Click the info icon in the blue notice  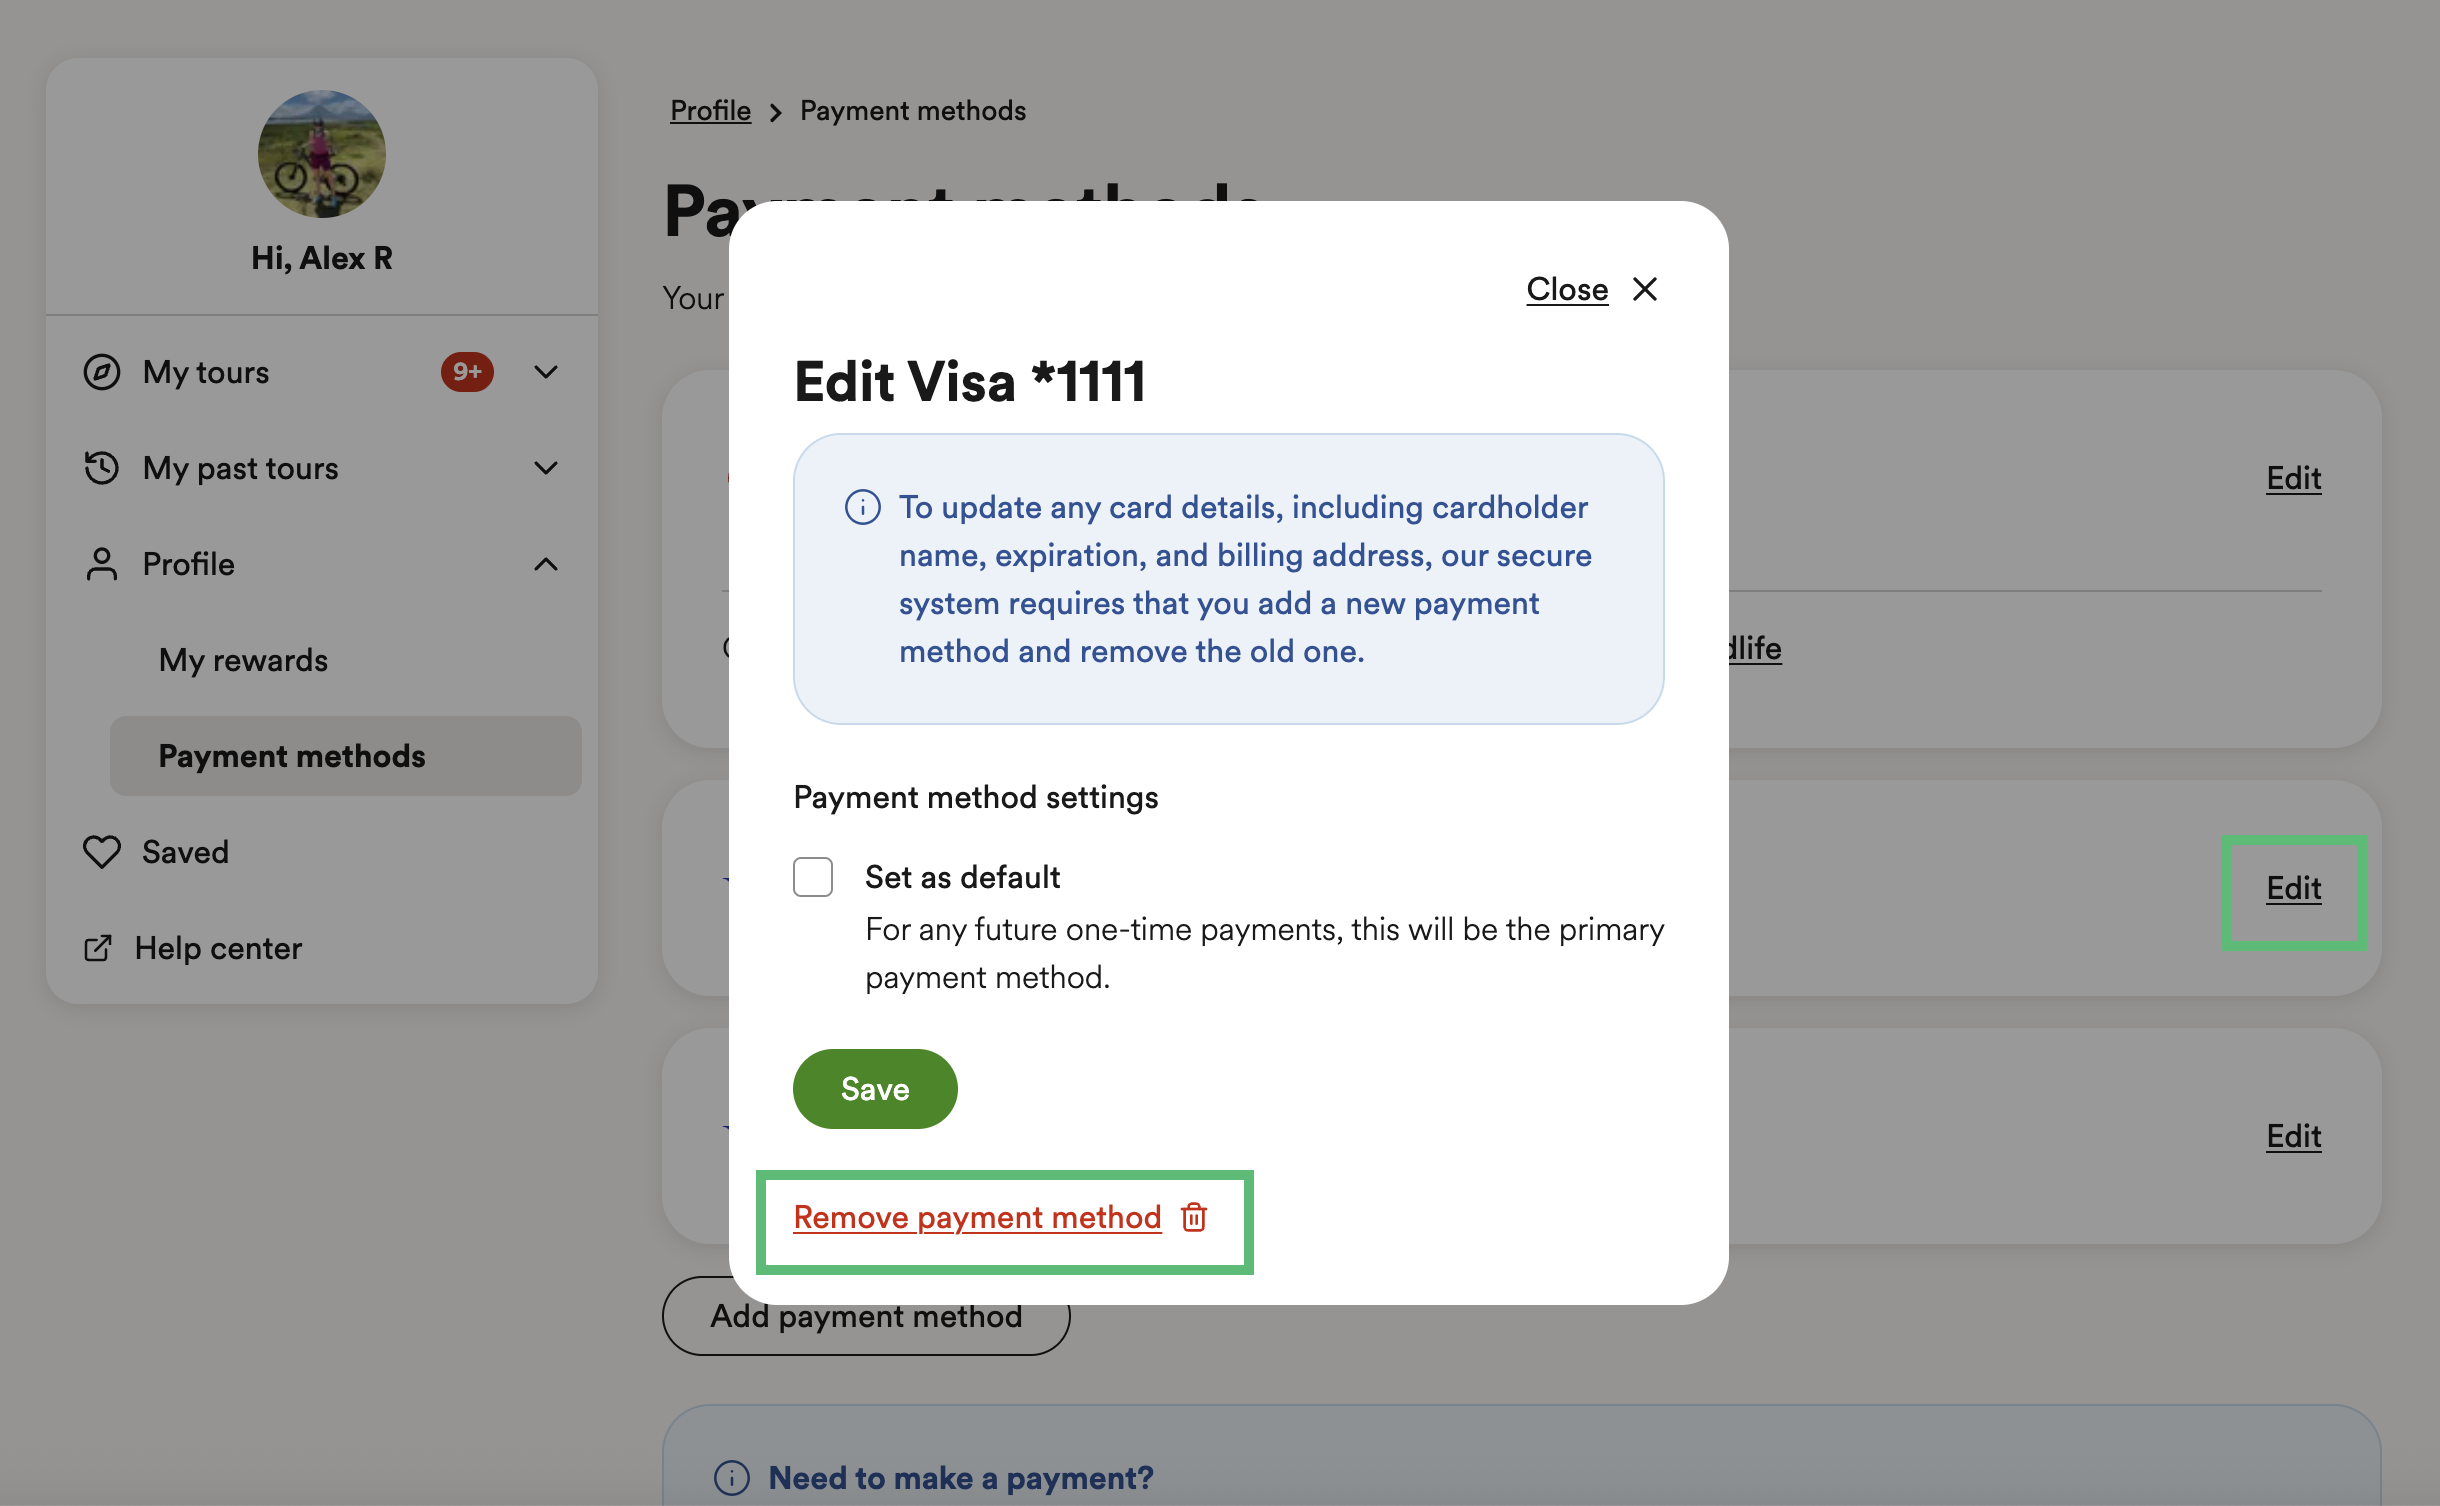pos(862,507)
